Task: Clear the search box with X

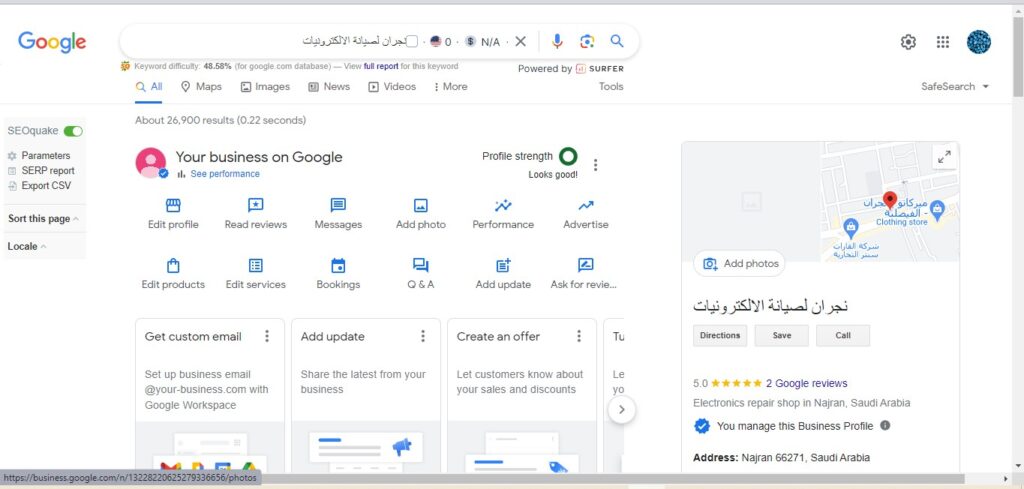Action: point(520,42)
